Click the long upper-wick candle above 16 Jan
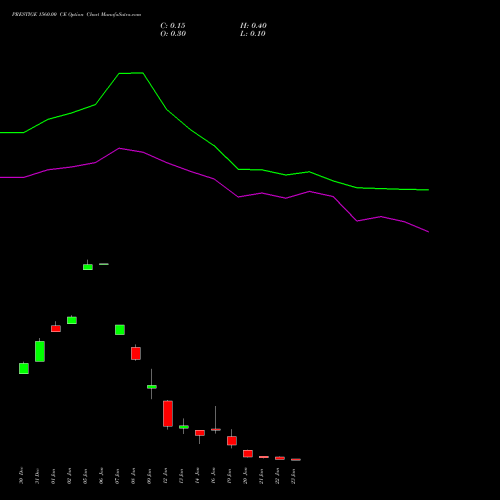The height and width of the screenshot is (500, 500). (216, 429)
